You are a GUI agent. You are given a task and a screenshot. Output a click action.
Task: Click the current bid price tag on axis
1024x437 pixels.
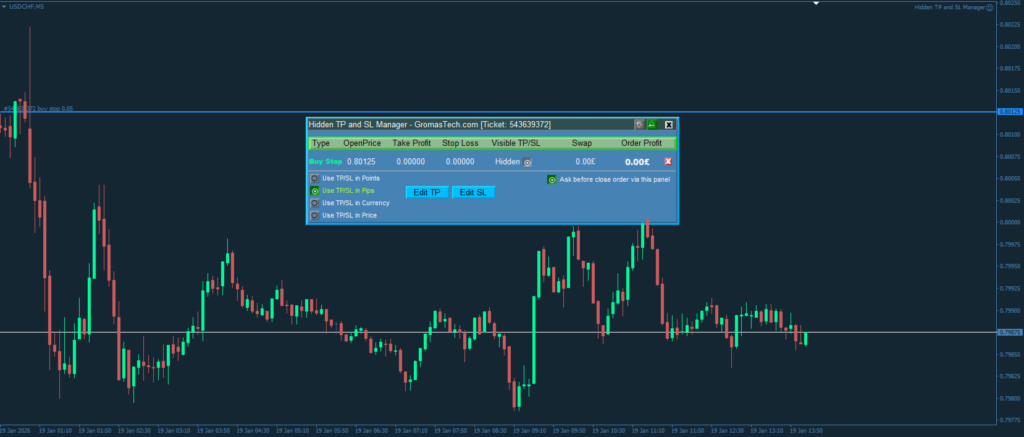[1009, 332]
